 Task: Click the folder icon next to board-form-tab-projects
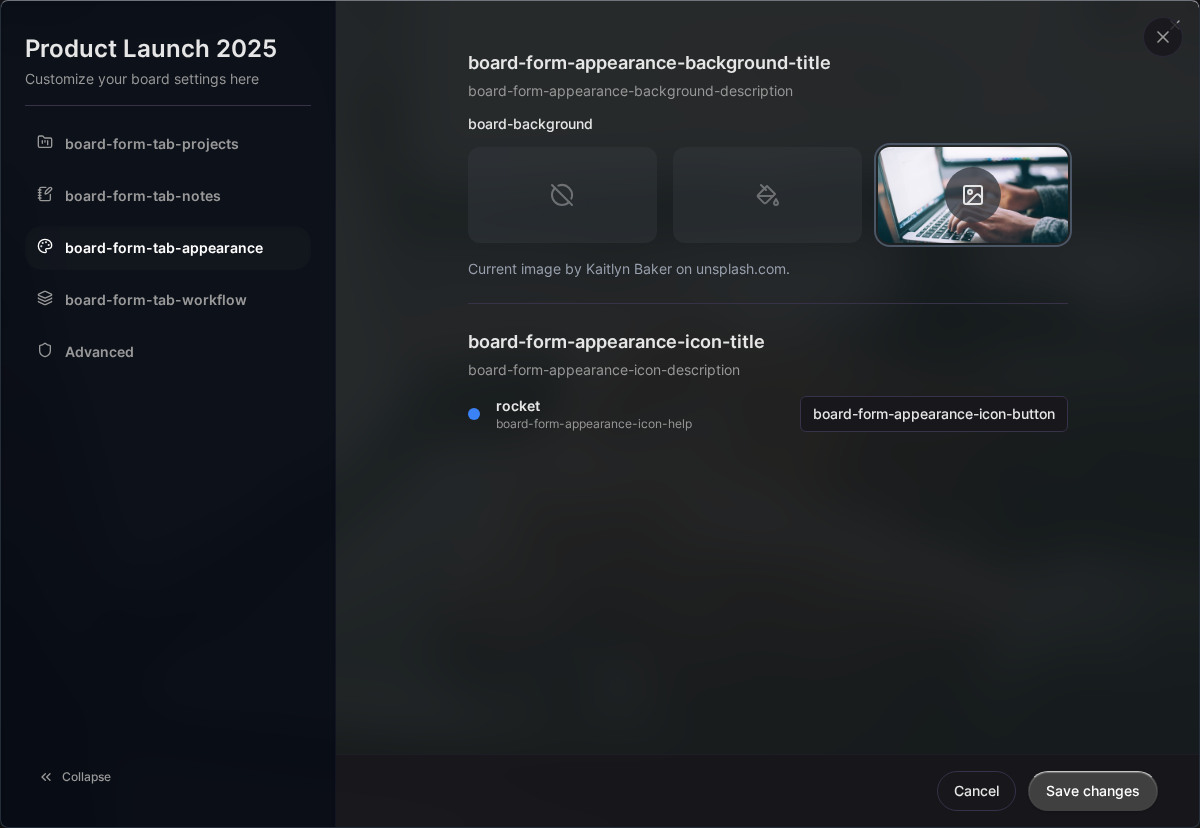click(45, 144)
